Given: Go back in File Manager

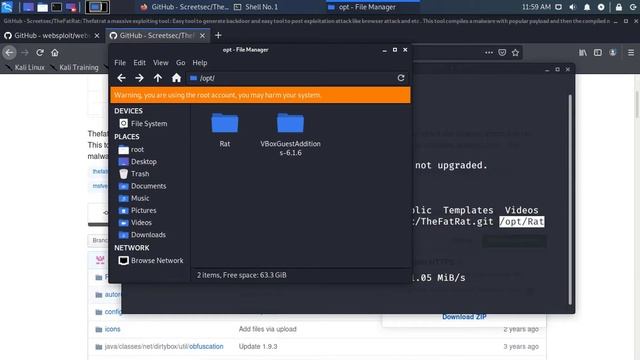Looking at the screenshot, I should [121, 78].
